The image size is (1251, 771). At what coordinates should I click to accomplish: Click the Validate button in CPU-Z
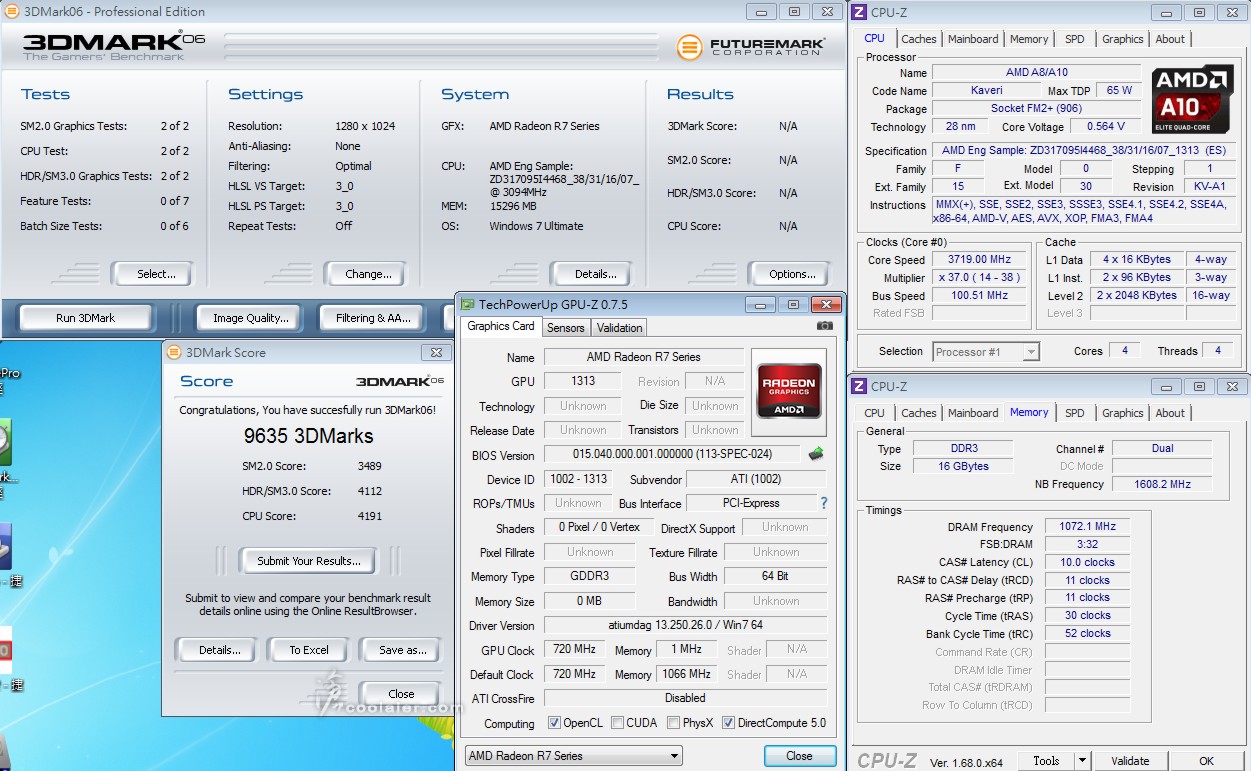click(1130, 761)
